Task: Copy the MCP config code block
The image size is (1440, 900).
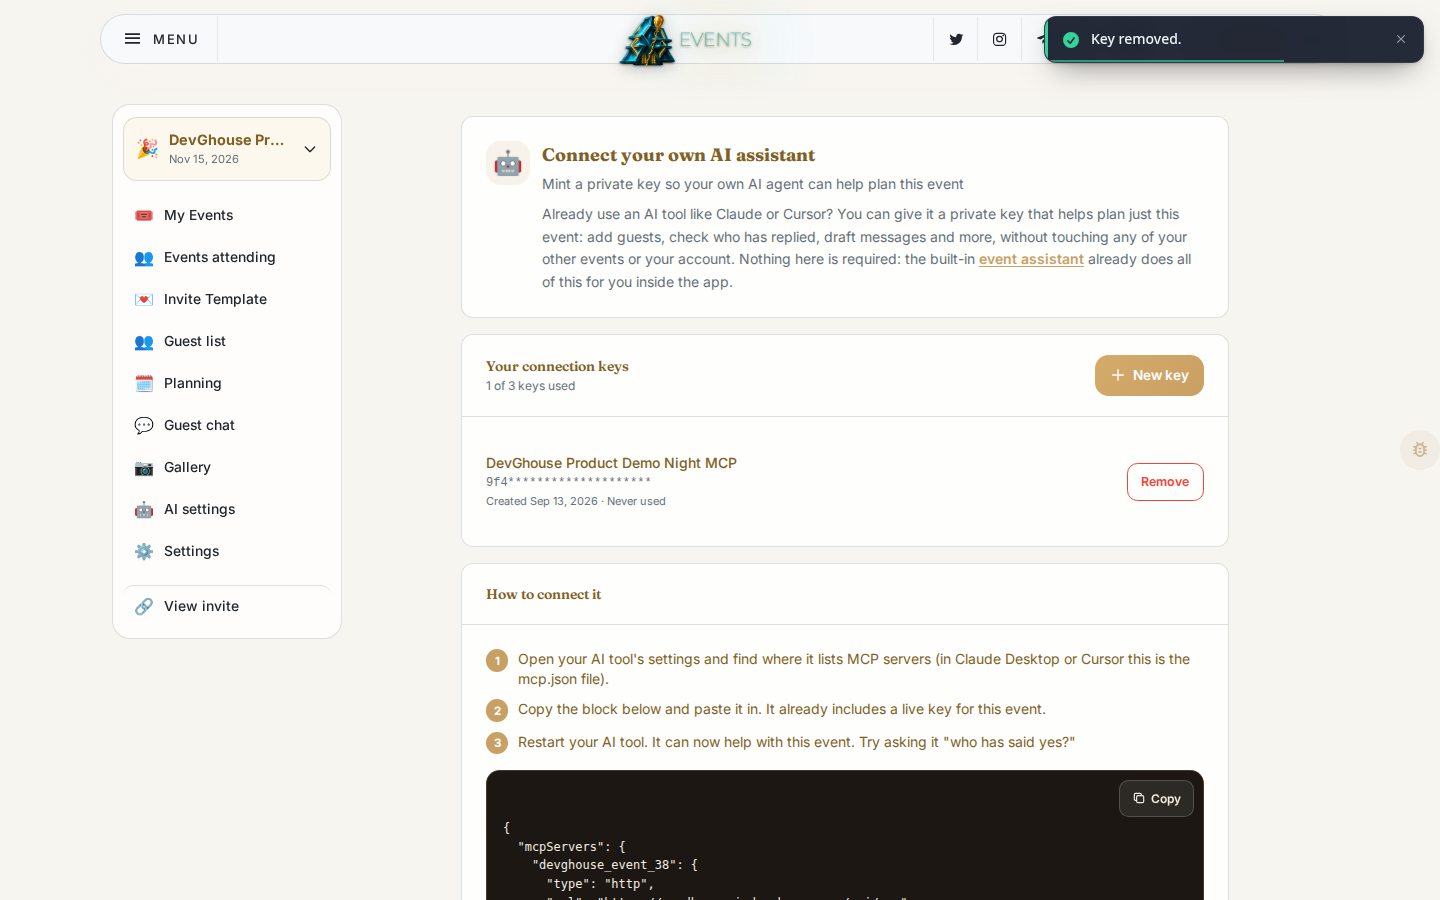Action: tap(1156, 798)
